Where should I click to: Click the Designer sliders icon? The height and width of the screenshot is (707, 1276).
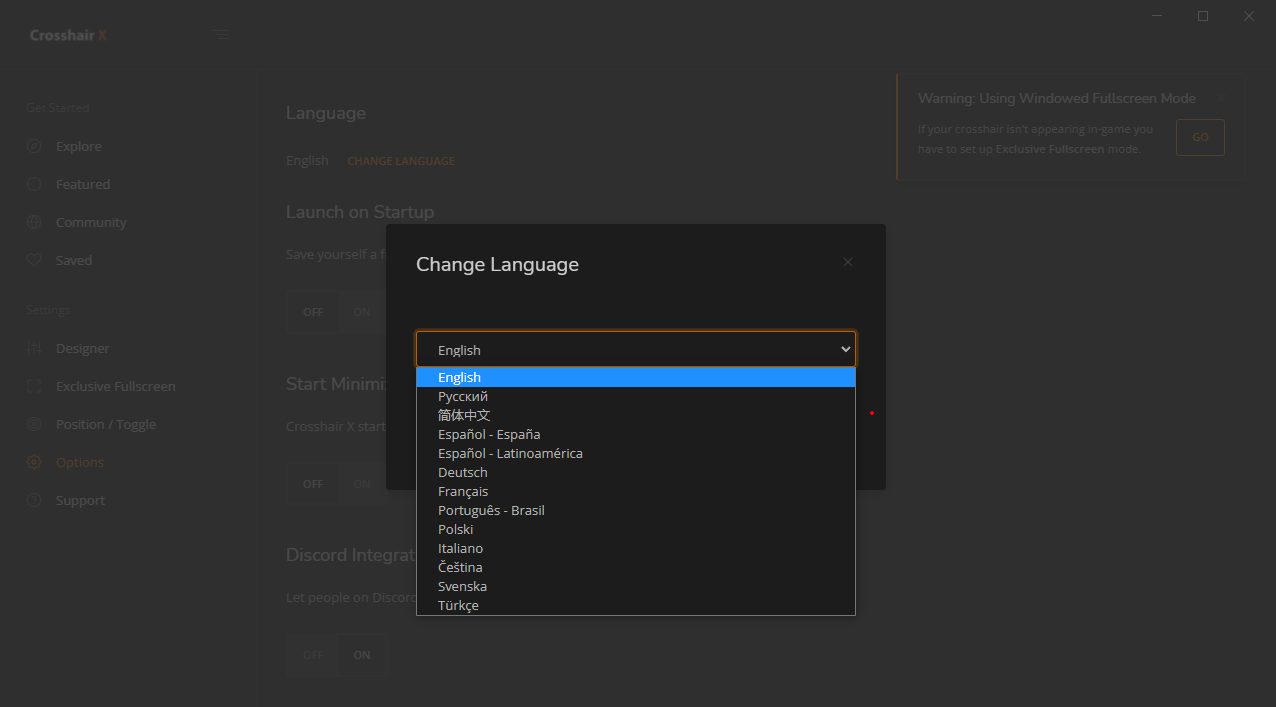pyautogui.click(x=34, y=348)
